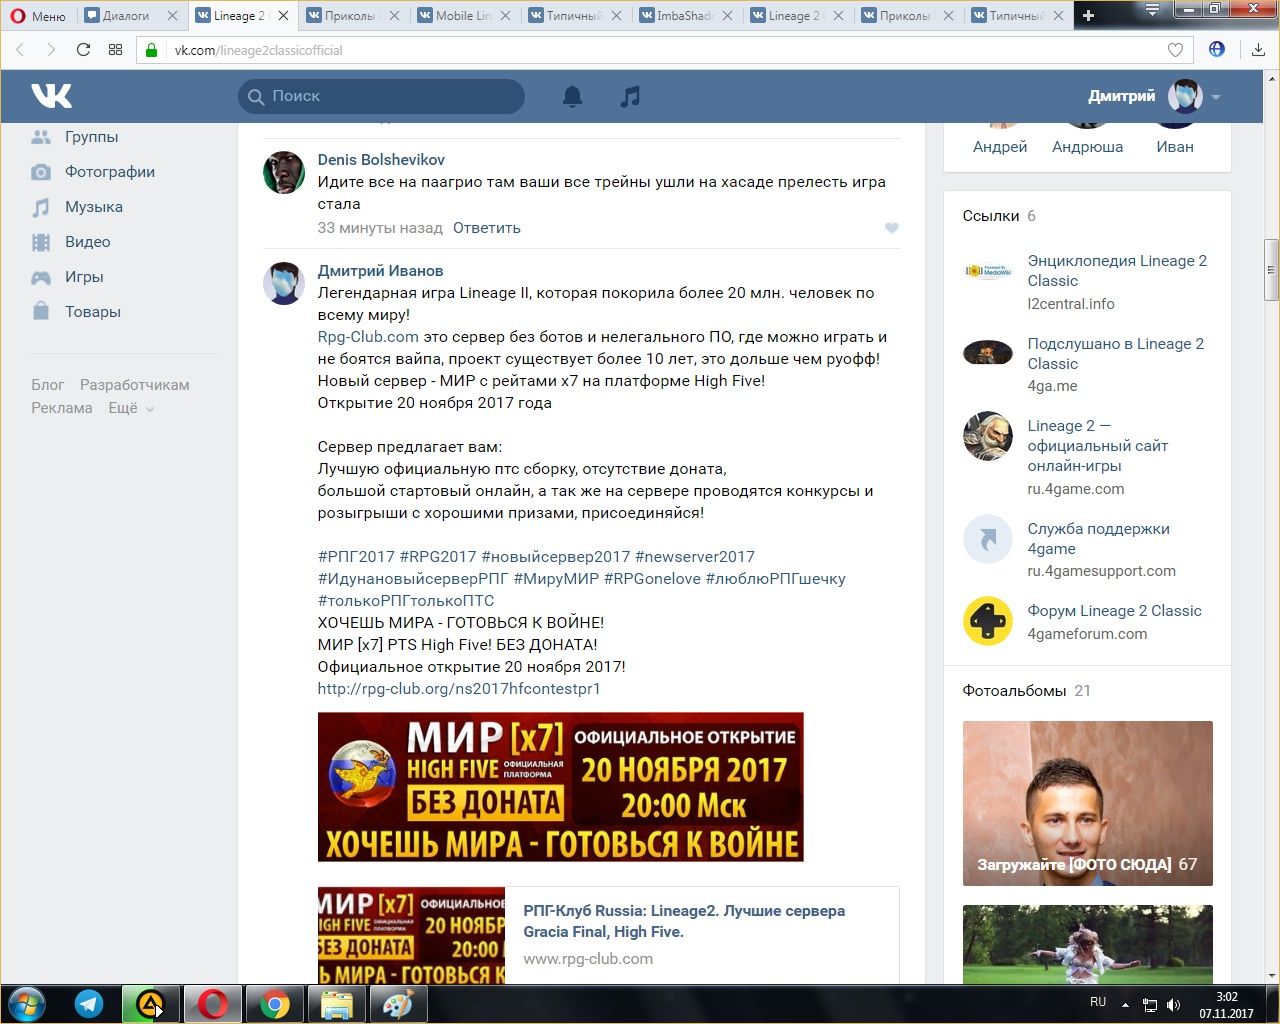
Task: Reload the page with the refresh icon
Action: tap(83, 50)
